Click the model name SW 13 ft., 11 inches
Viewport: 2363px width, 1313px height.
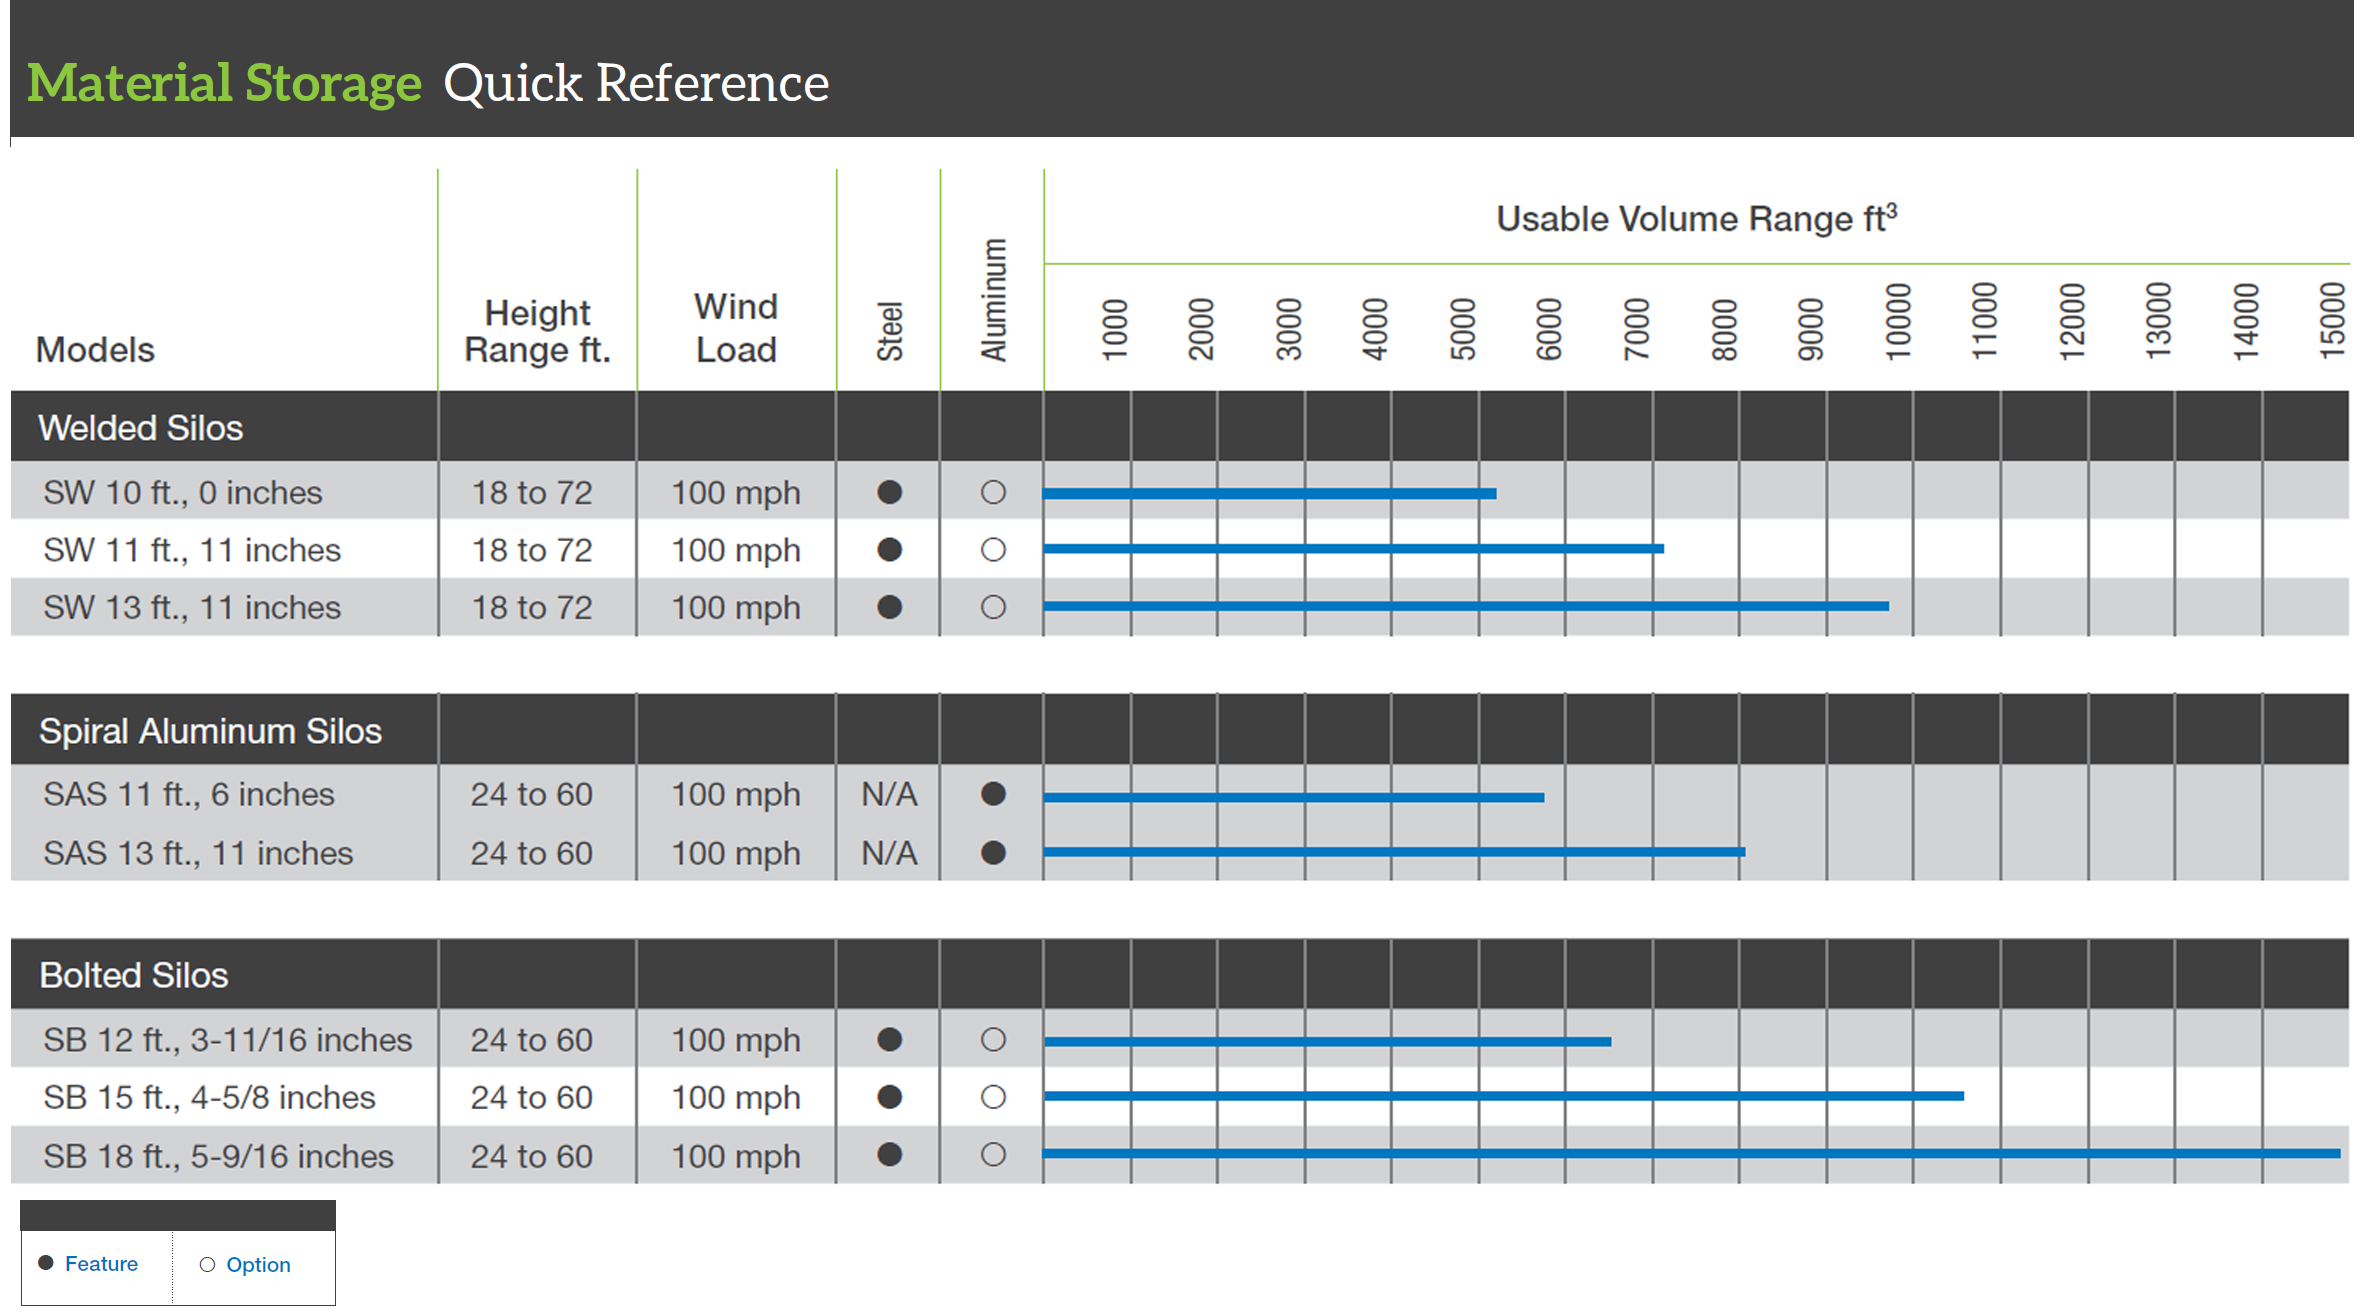tap(192, 608)
